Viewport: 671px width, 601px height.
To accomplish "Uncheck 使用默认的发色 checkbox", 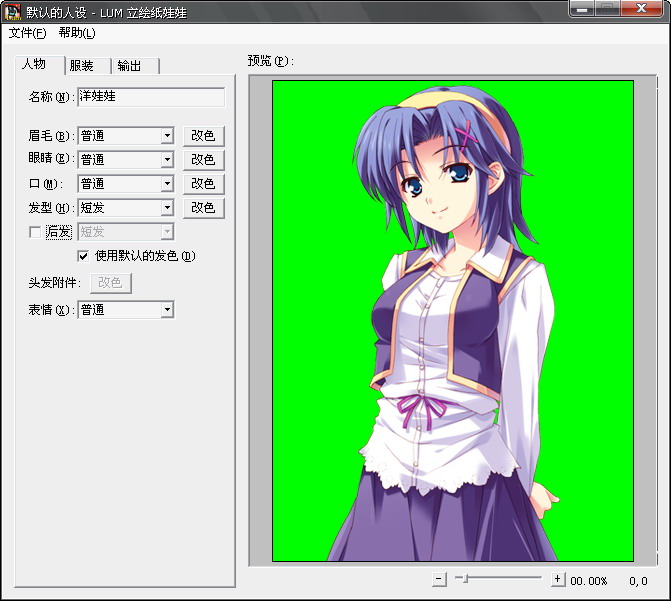I will pyautogui.click(x=84, y=256).
